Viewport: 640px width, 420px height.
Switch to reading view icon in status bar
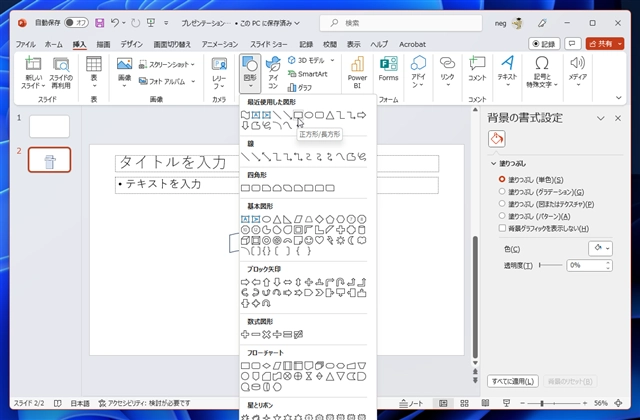click(485, 403)
